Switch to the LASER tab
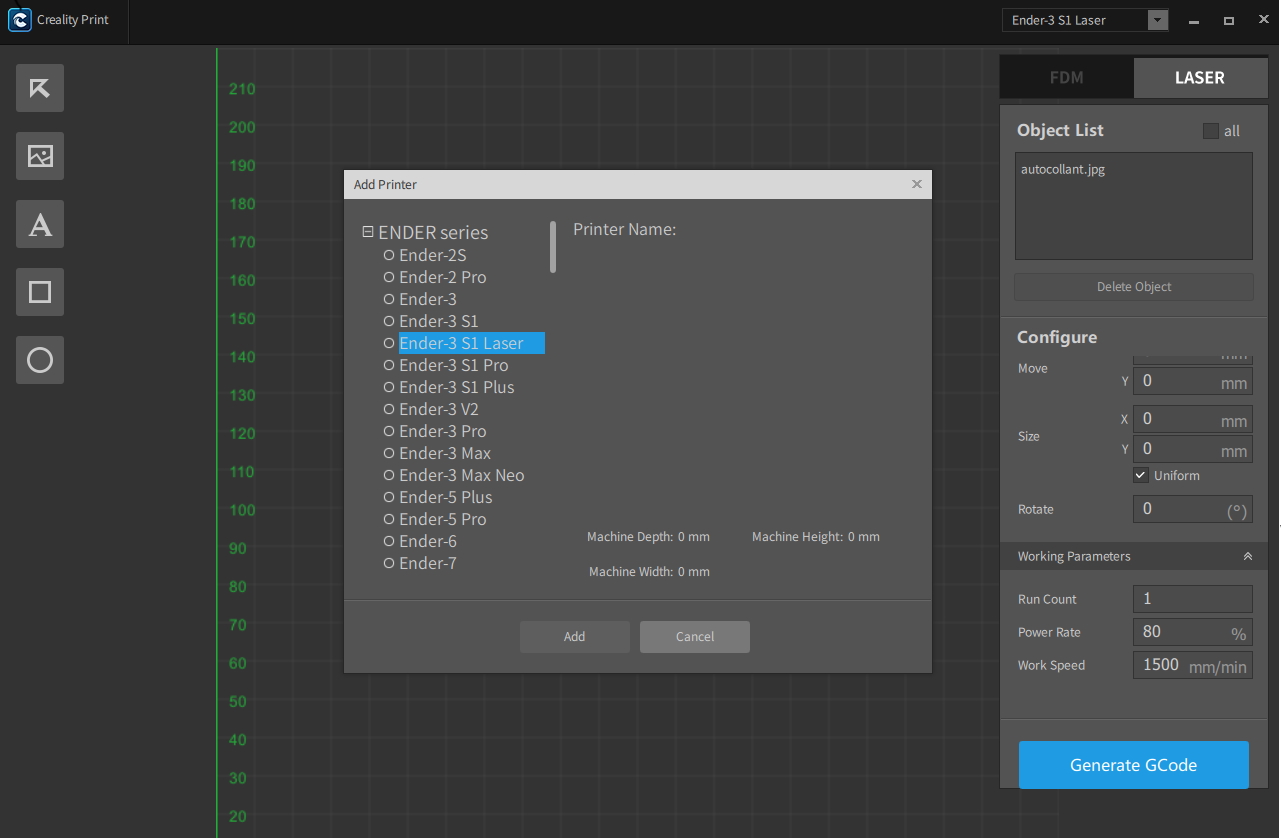 (1199, 77)
